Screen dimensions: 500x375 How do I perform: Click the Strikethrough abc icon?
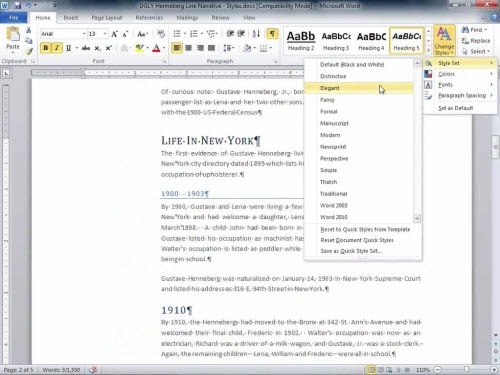[86, 48]
